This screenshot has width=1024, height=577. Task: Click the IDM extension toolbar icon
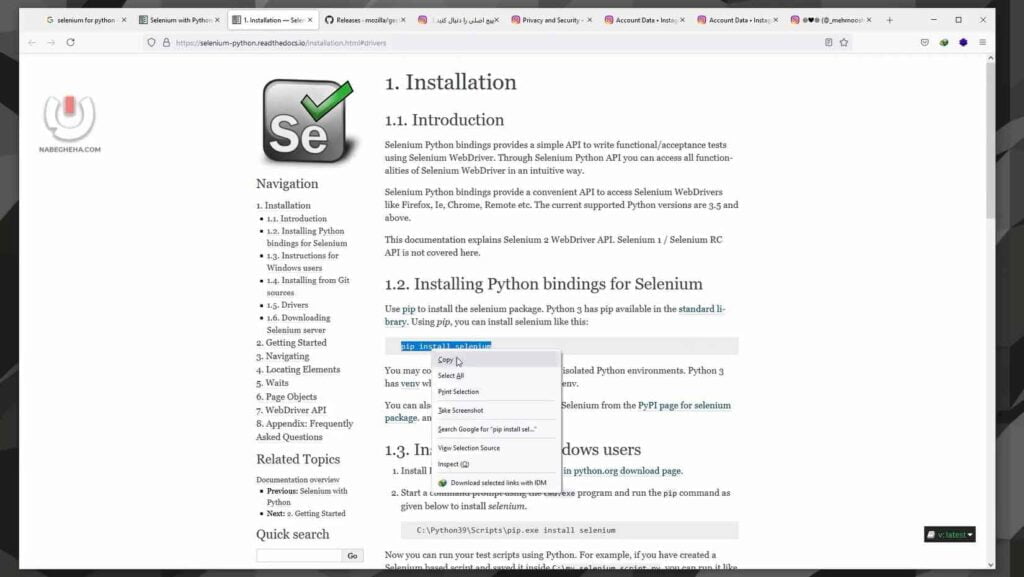944,42
